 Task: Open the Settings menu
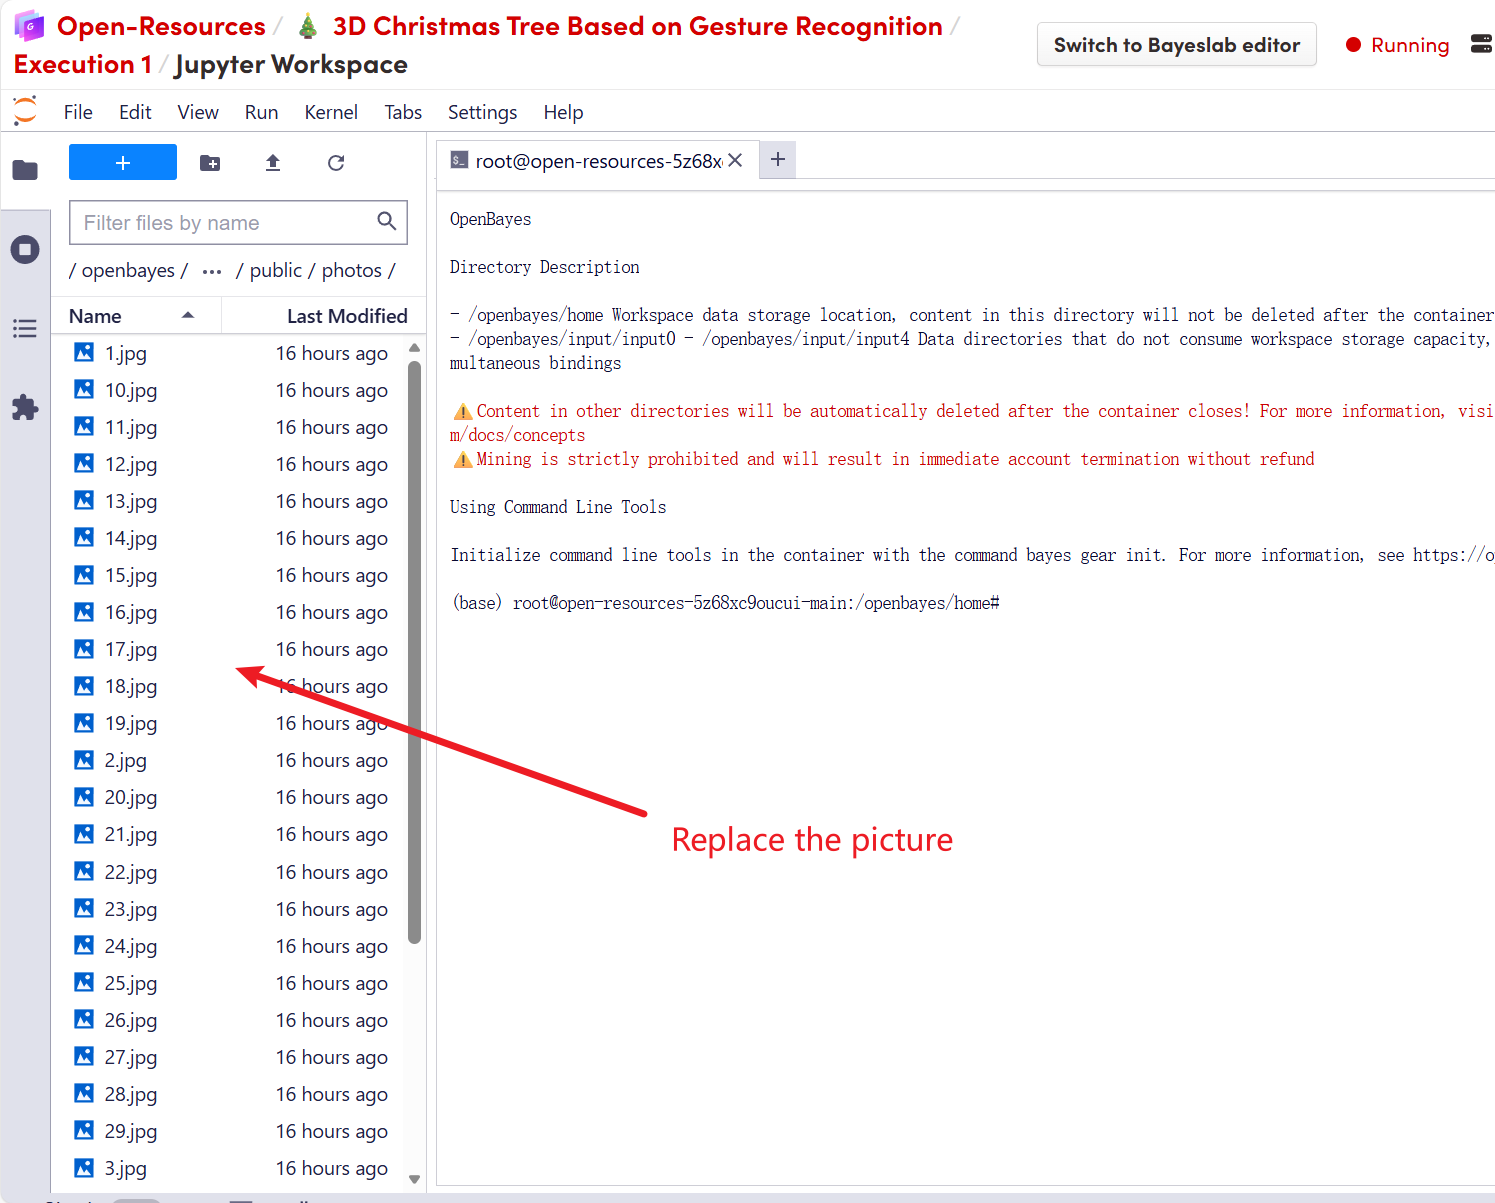tap(482, 112)
